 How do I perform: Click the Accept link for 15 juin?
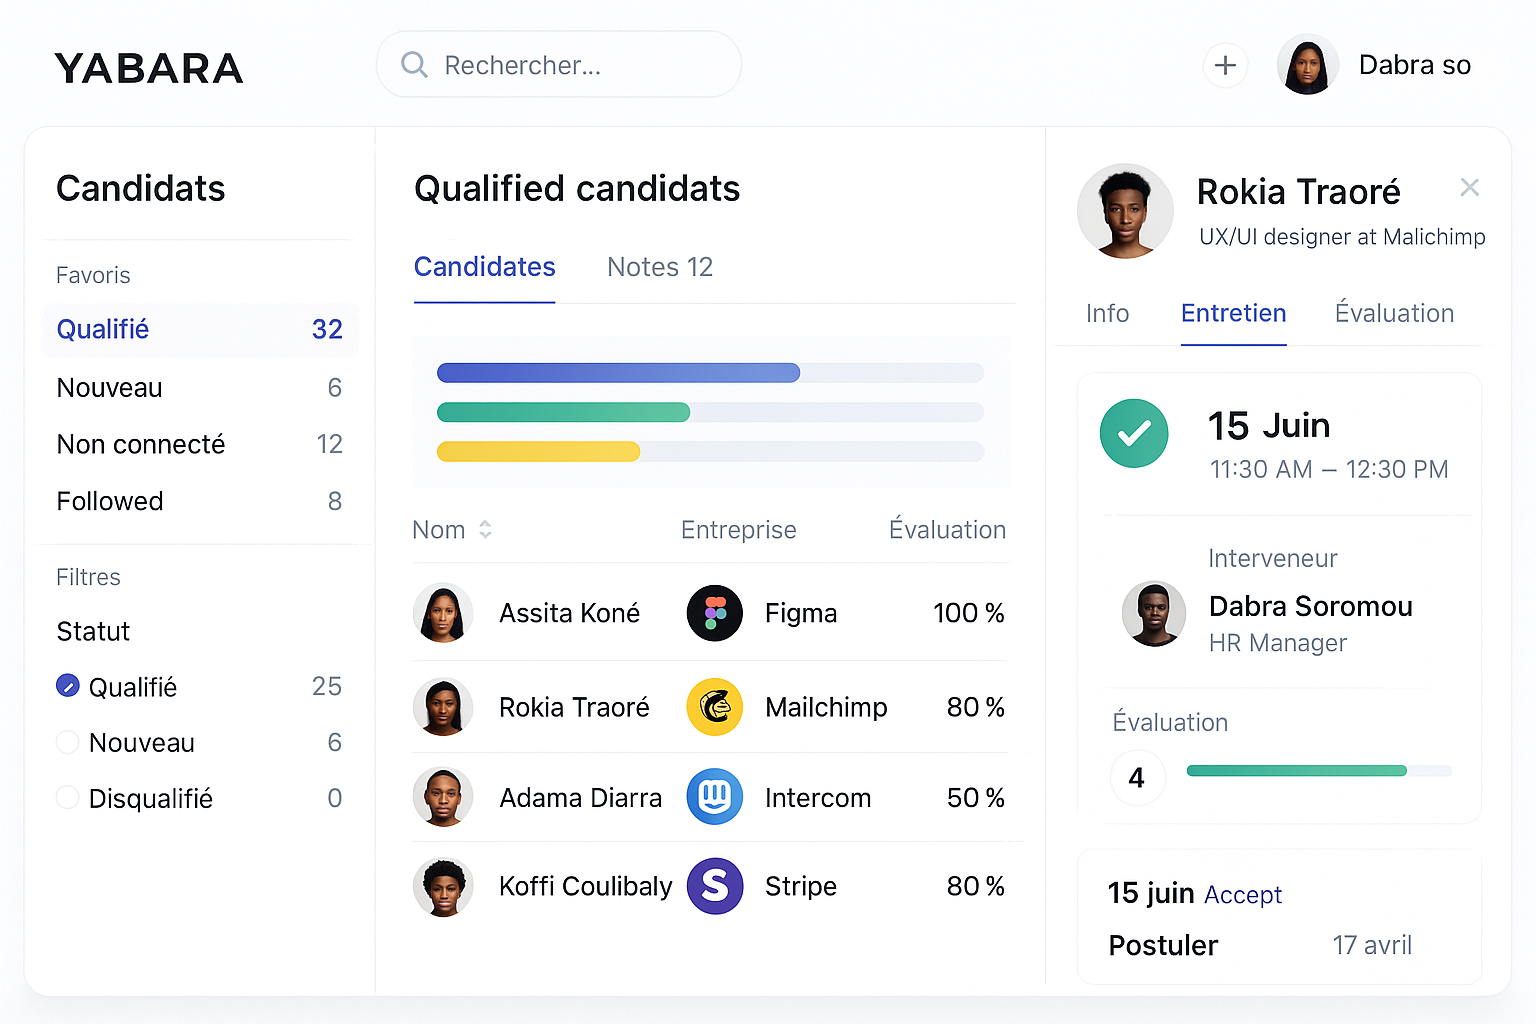pos(1243,894)
